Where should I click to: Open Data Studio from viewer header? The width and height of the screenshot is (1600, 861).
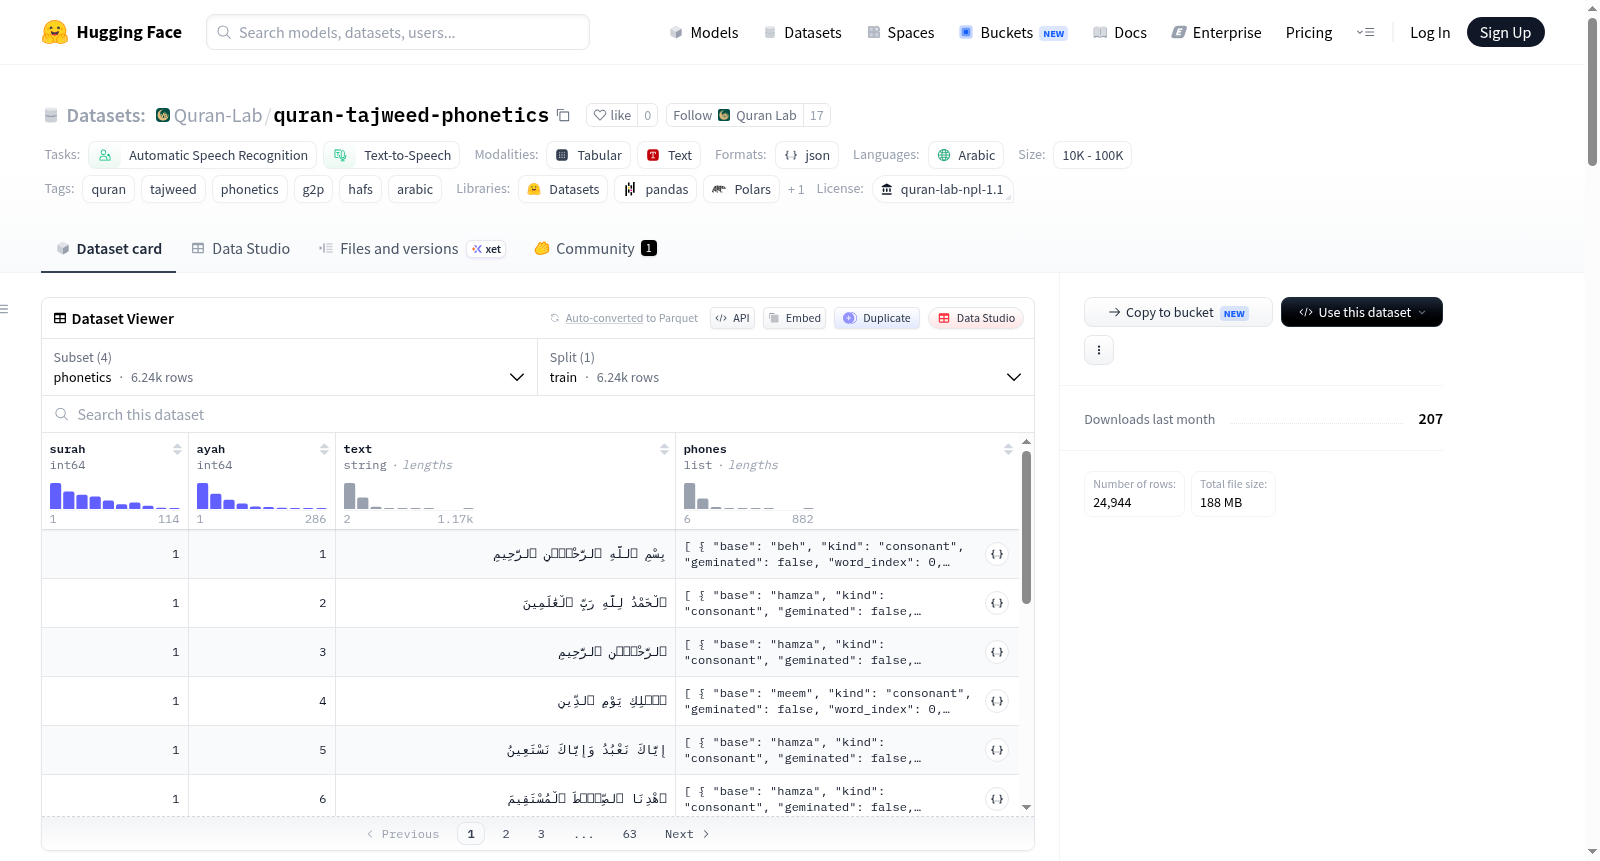click(x=976, y=318)
